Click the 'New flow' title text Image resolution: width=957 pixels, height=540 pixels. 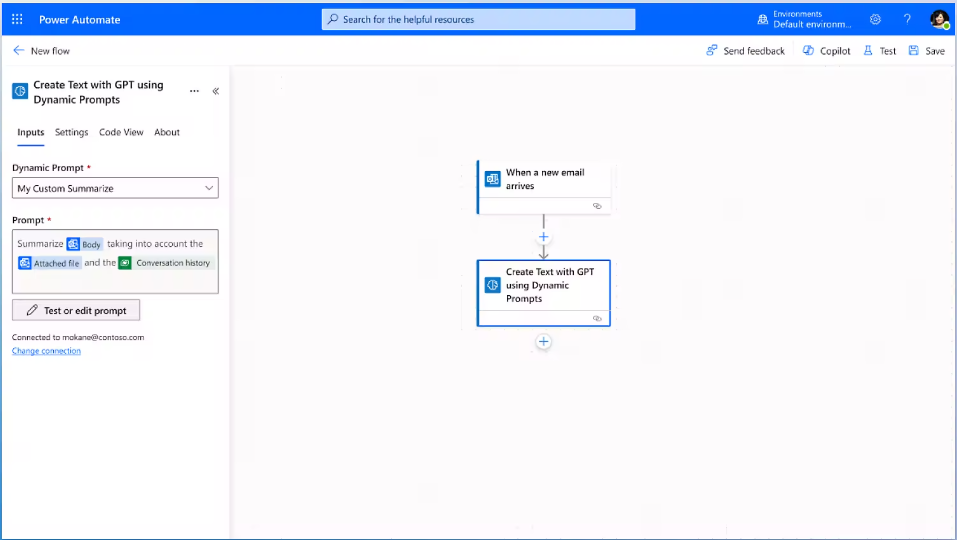point(50,51)
